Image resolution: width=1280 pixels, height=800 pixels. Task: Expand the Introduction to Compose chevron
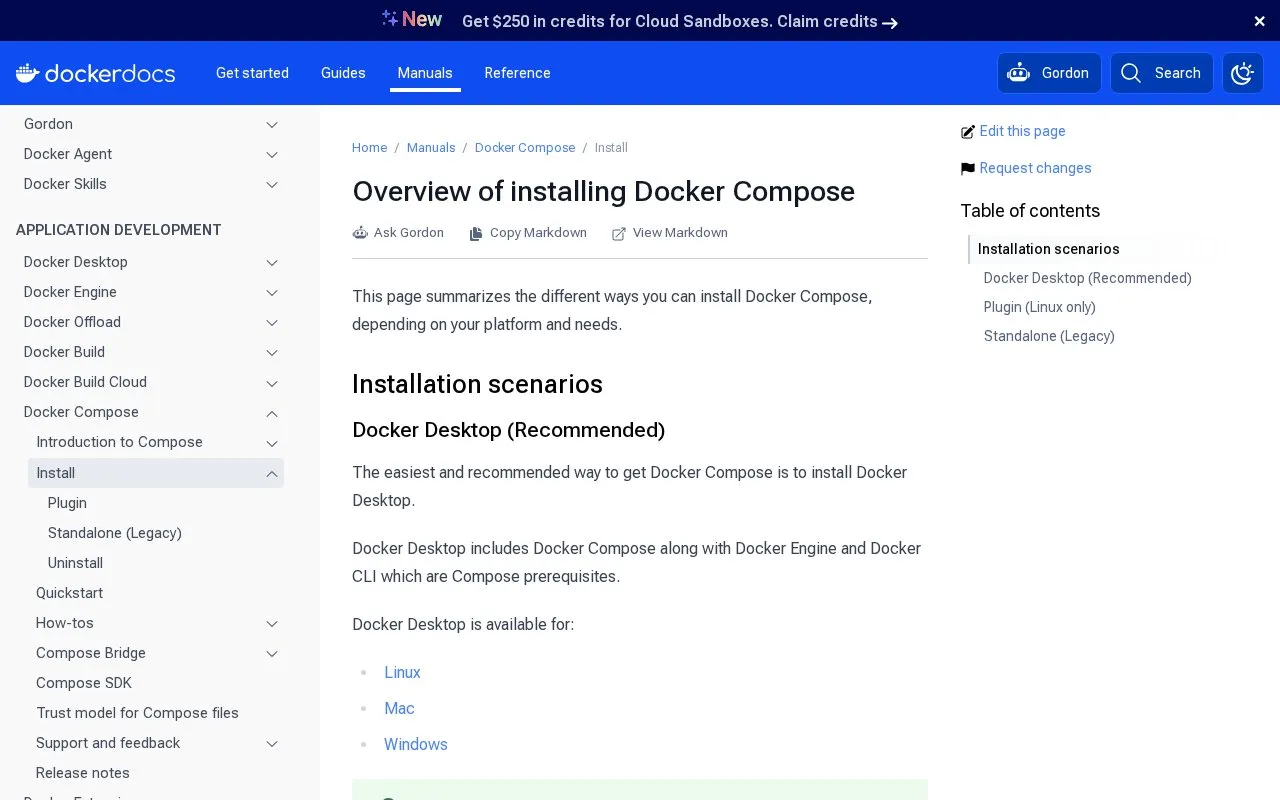point(272,443)
